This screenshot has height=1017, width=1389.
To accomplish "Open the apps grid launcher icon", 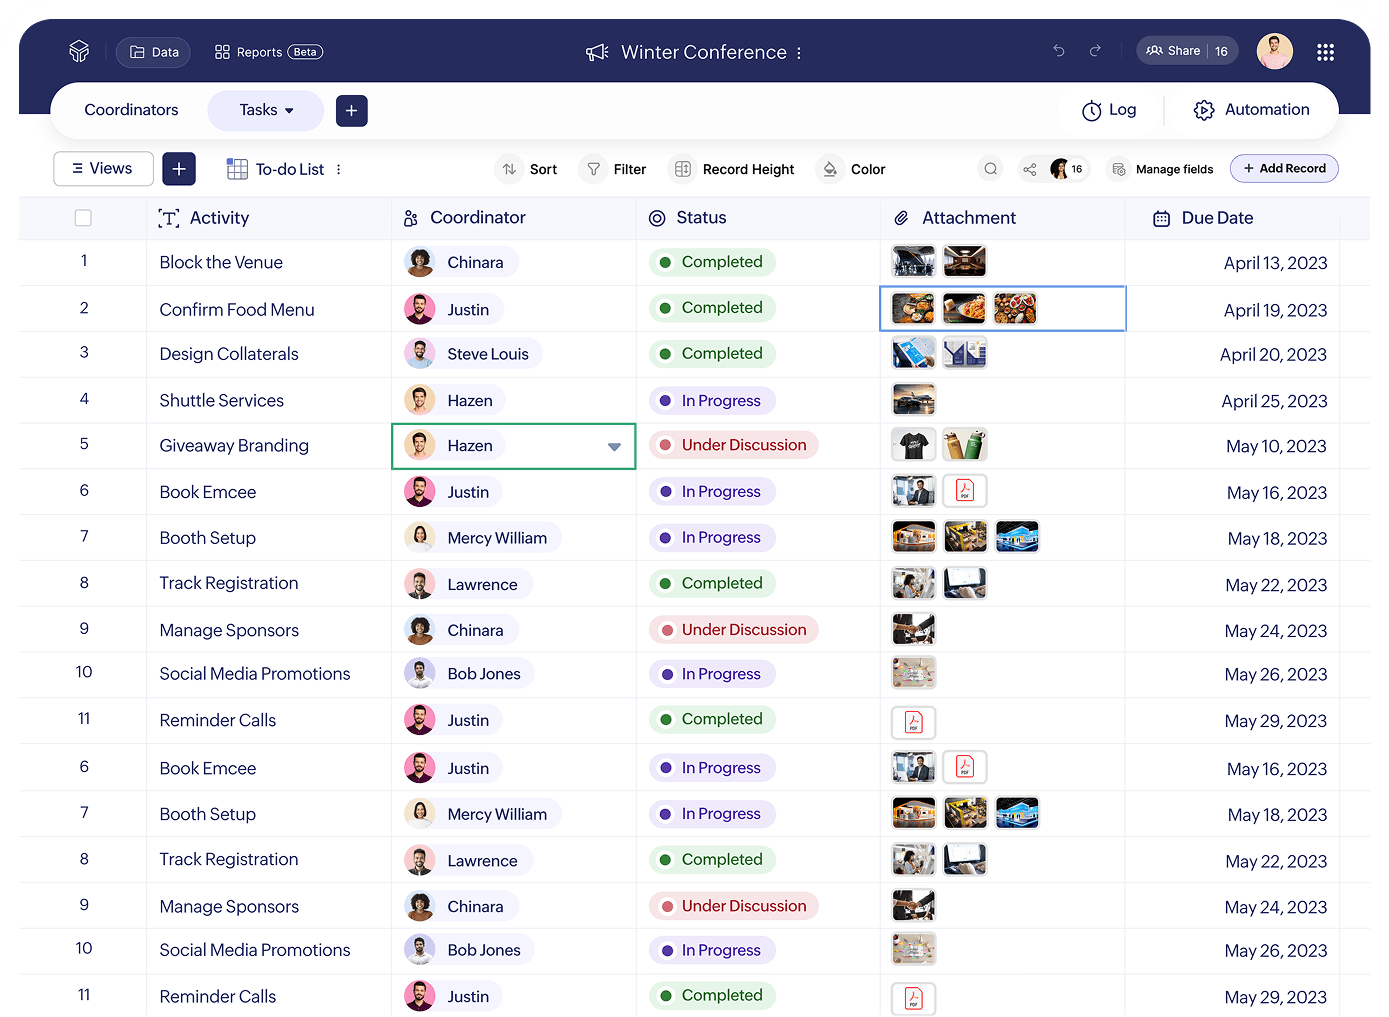I will tap(1325, 52).
